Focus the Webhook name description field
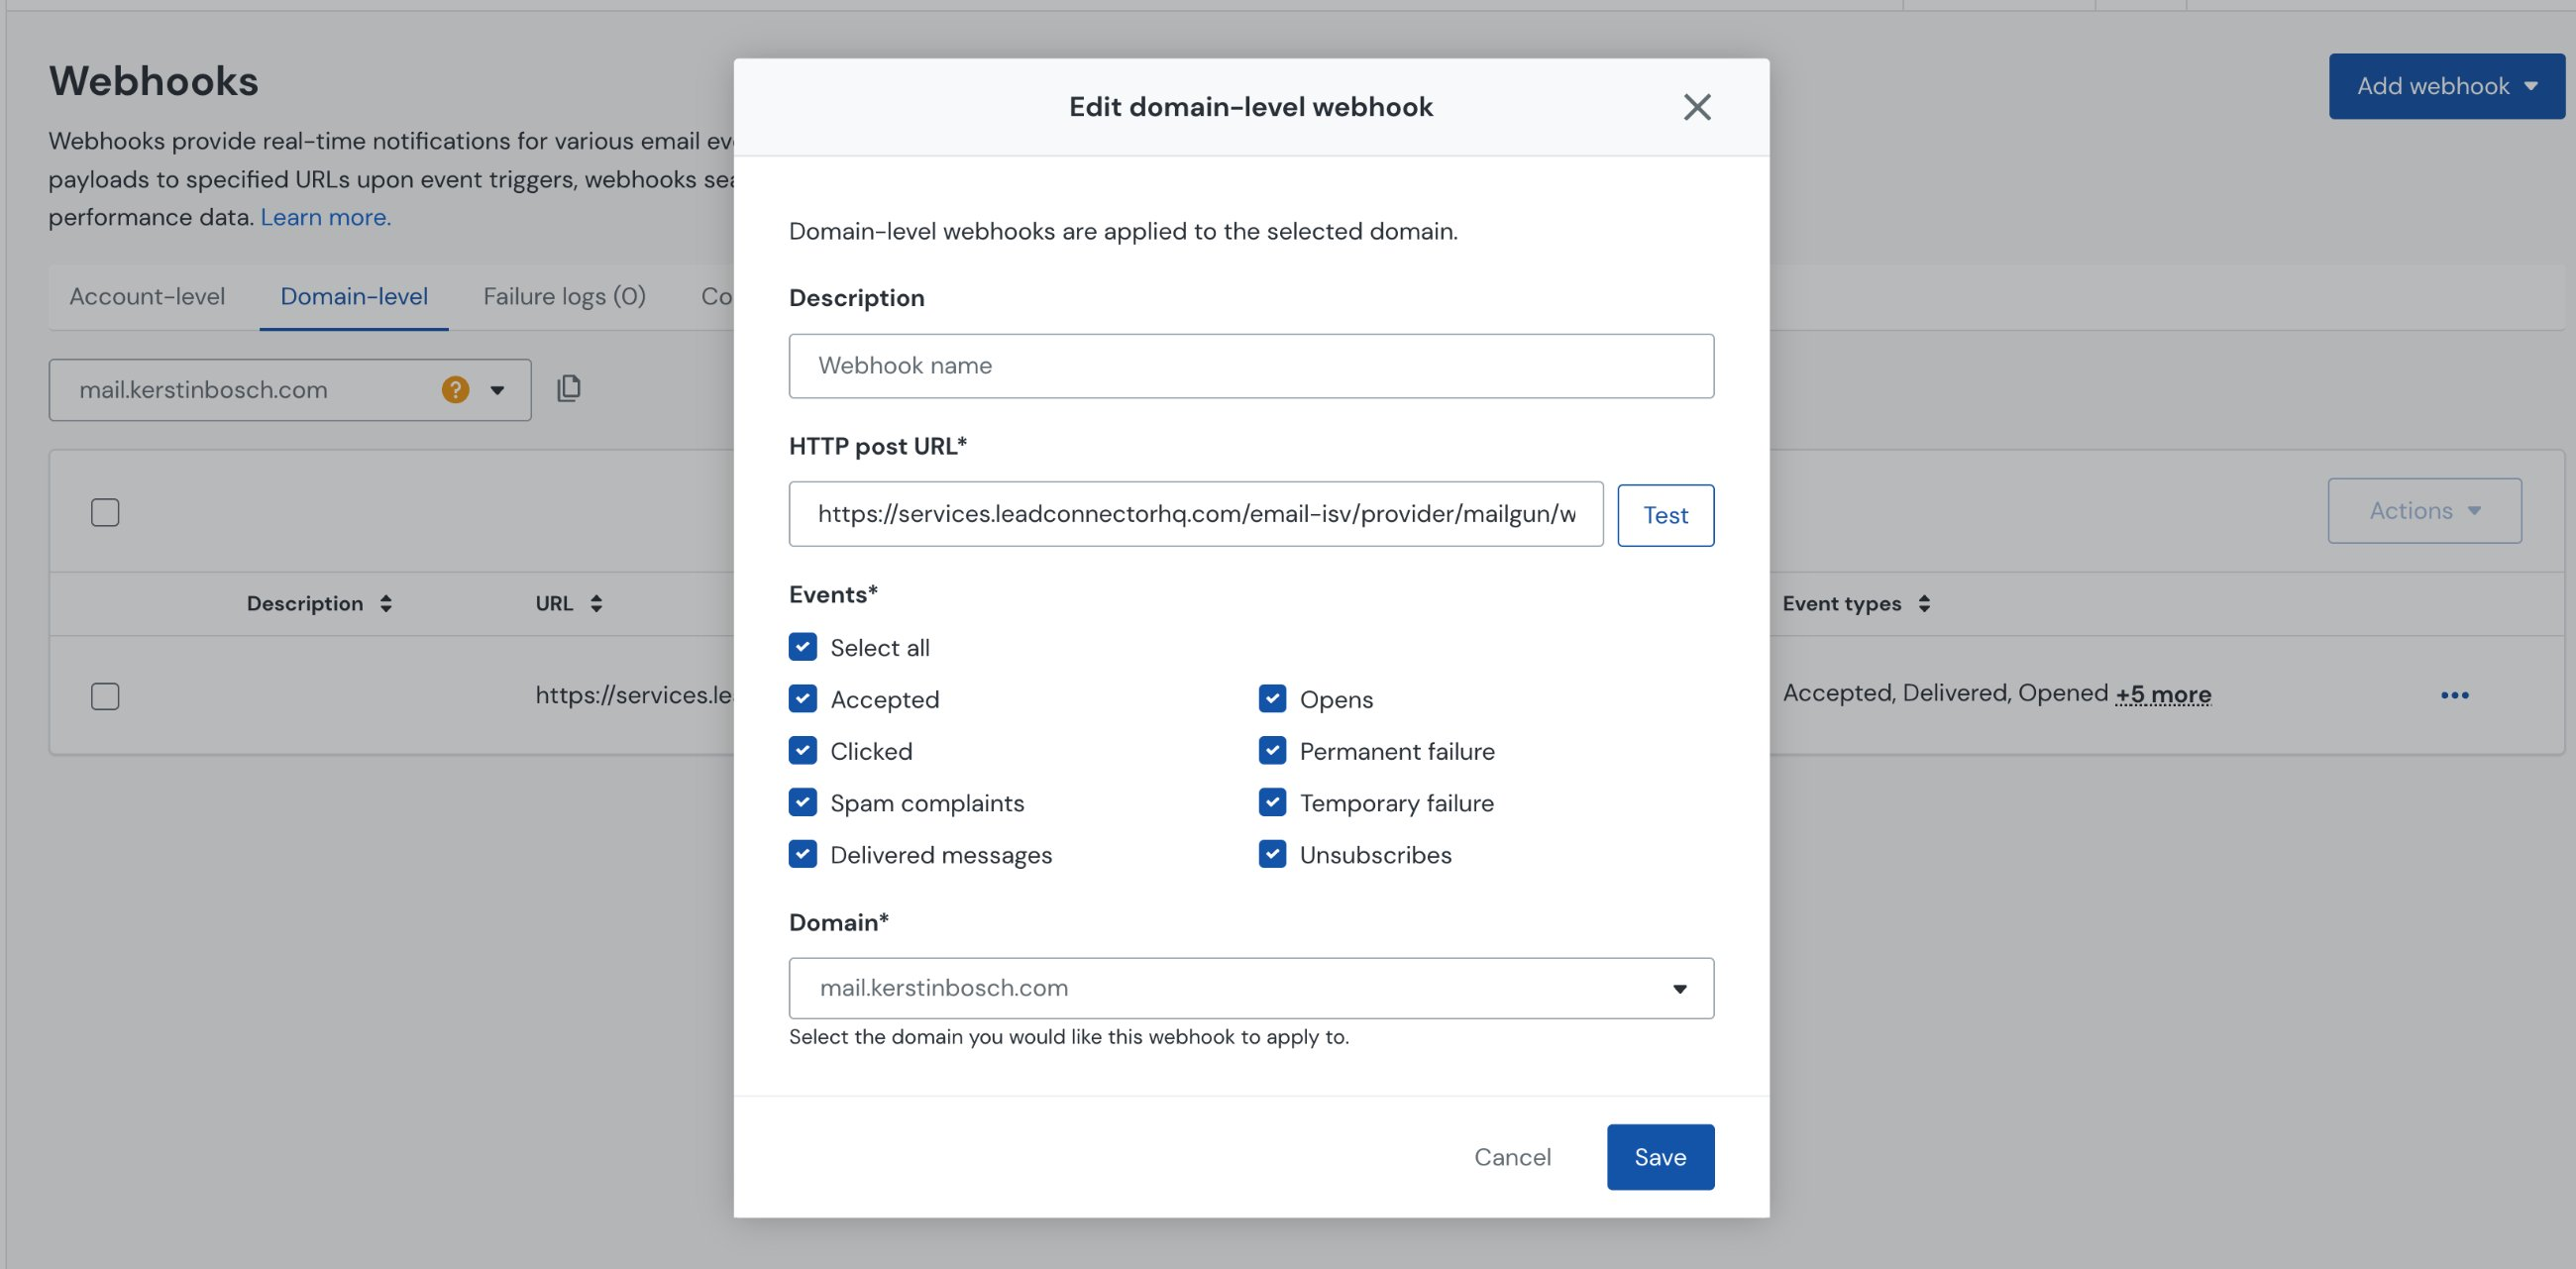2576x1269 pixels. 1251,366
